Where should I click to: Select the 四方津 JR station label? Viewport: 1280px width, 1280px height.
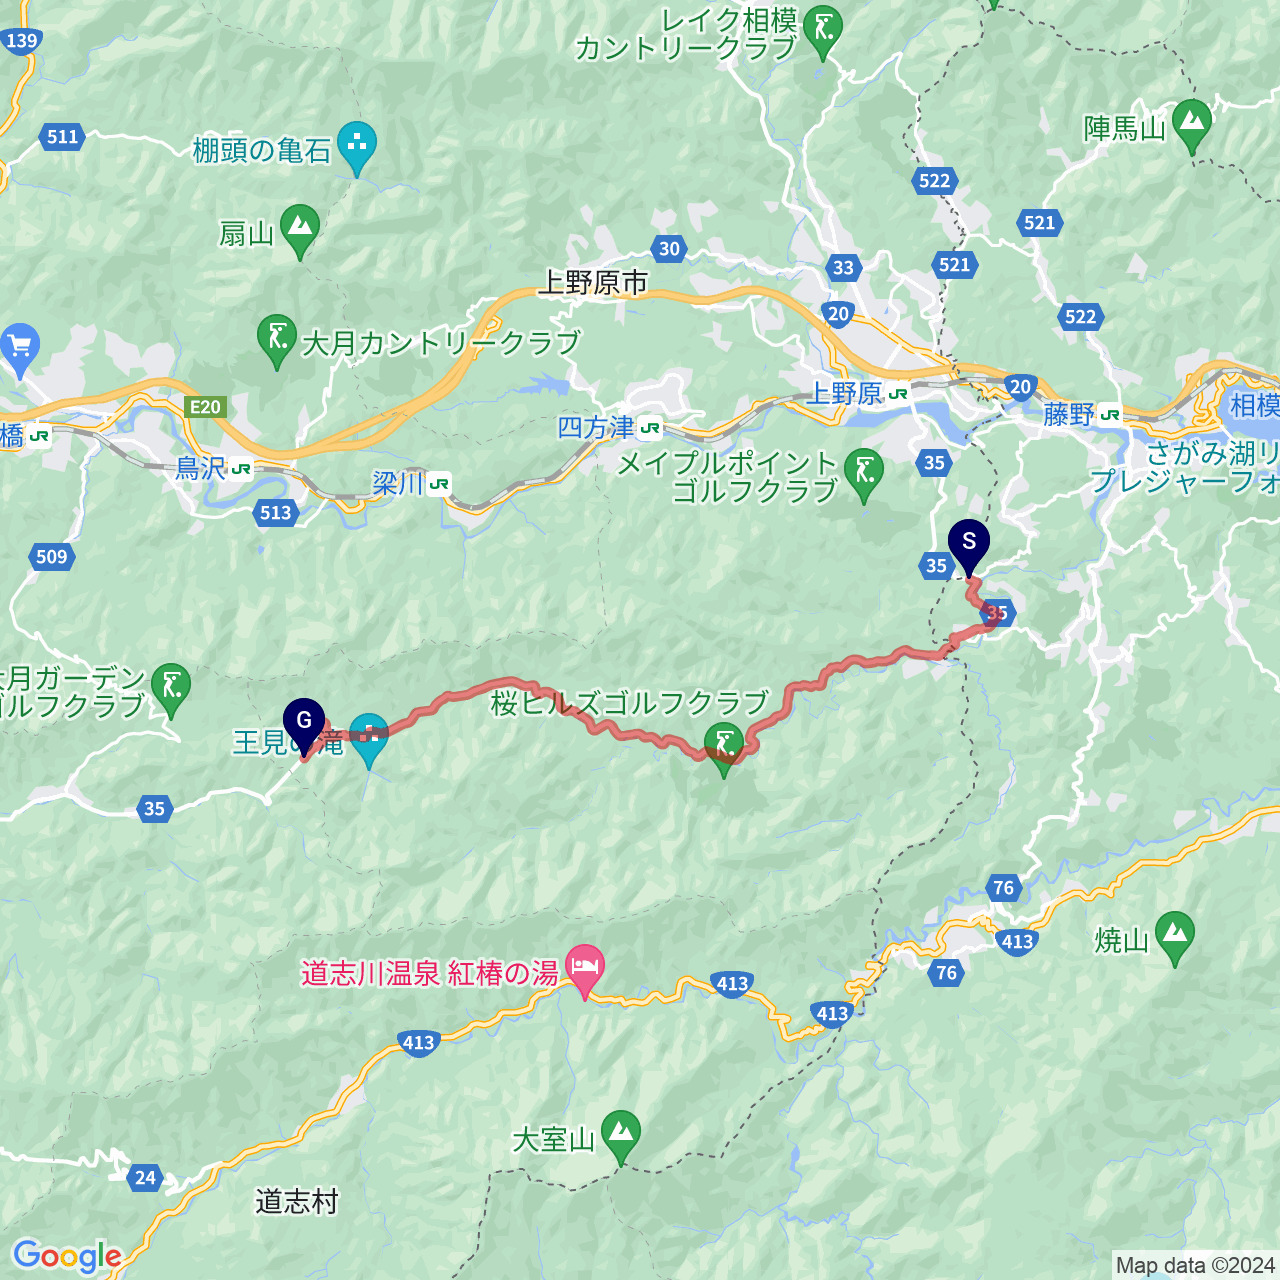[609, 428]
